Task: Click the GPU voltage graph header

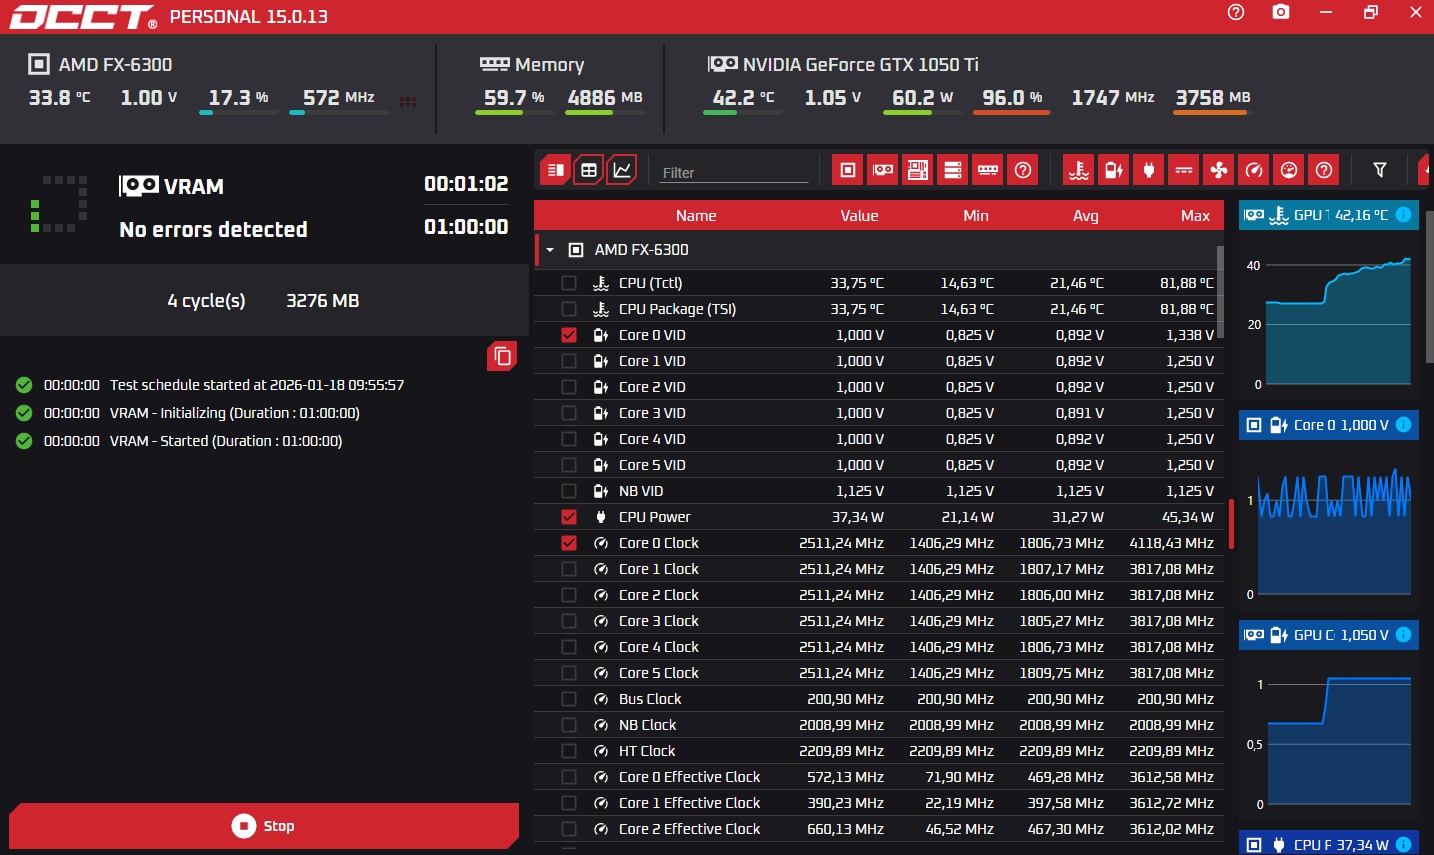Action: click(1329, 635)
